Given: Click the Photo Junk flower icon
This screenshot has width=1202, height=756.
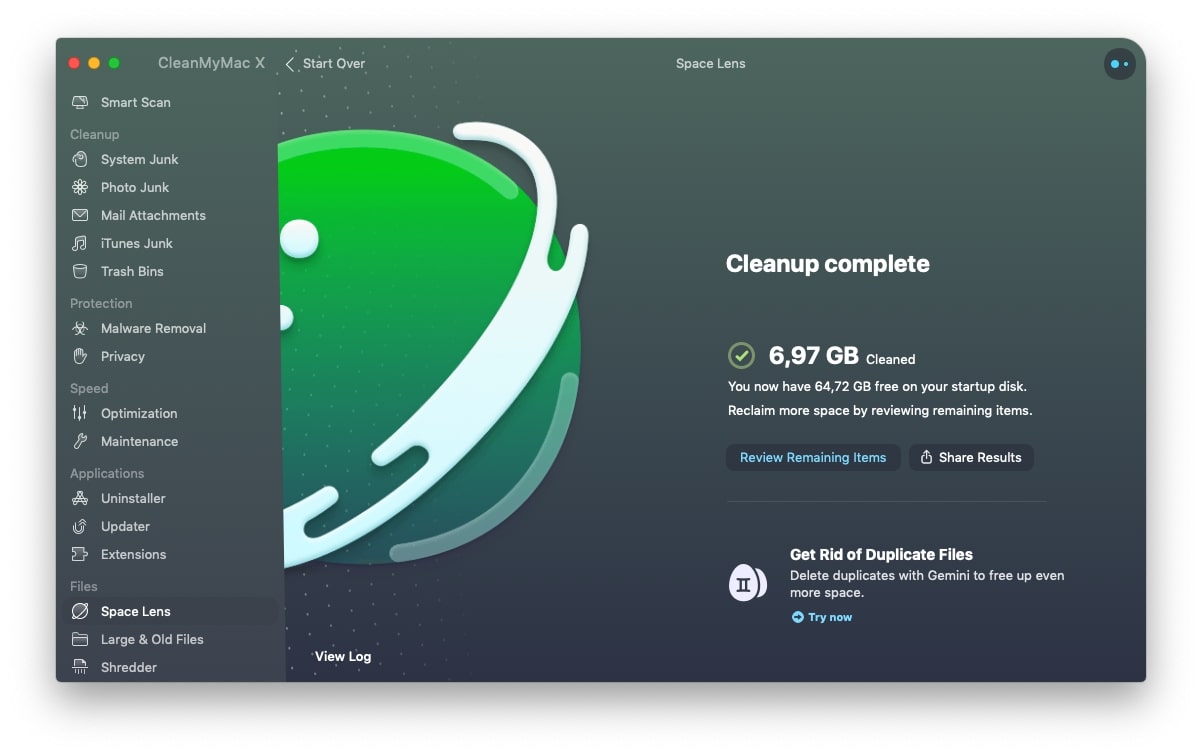Looking at the screenshot, I should tap(80, 187).
